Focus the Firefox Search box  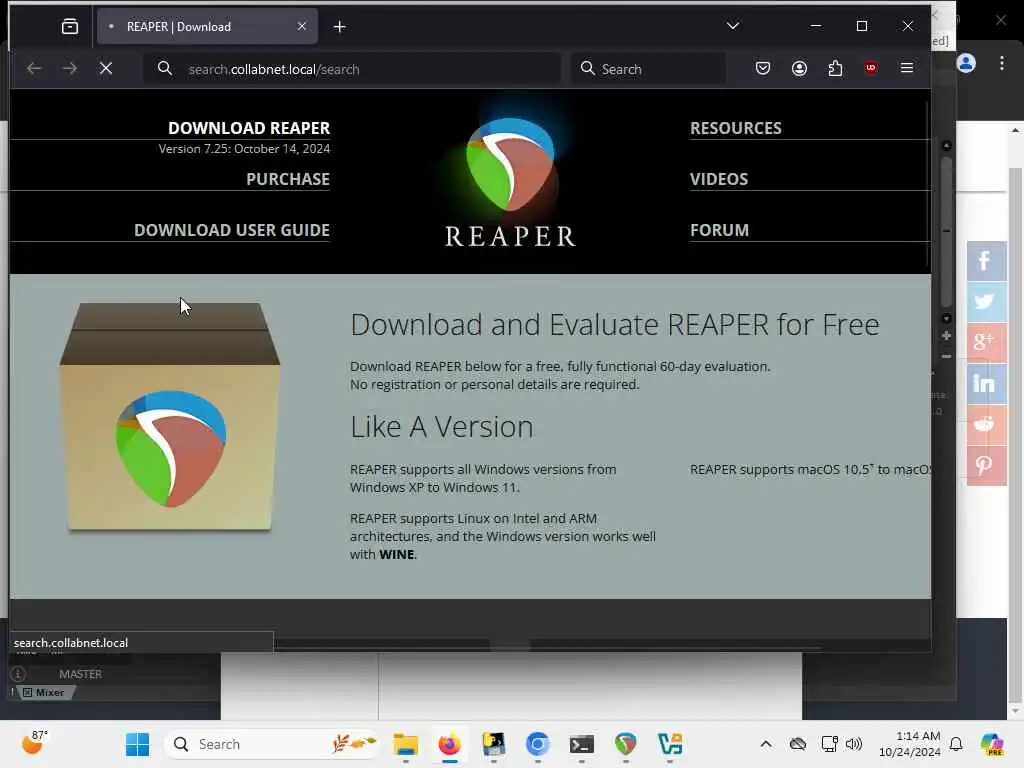648,69
